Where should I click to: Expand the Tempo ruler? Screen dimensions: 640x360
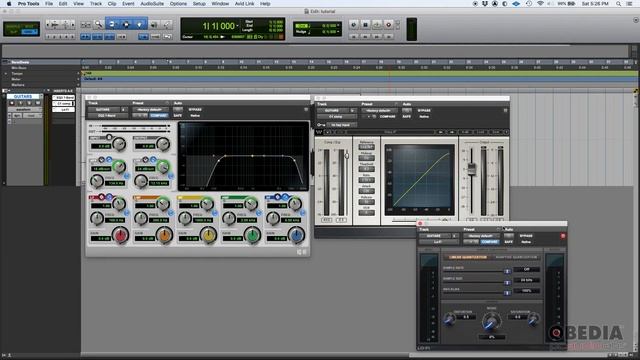(6, 74)
